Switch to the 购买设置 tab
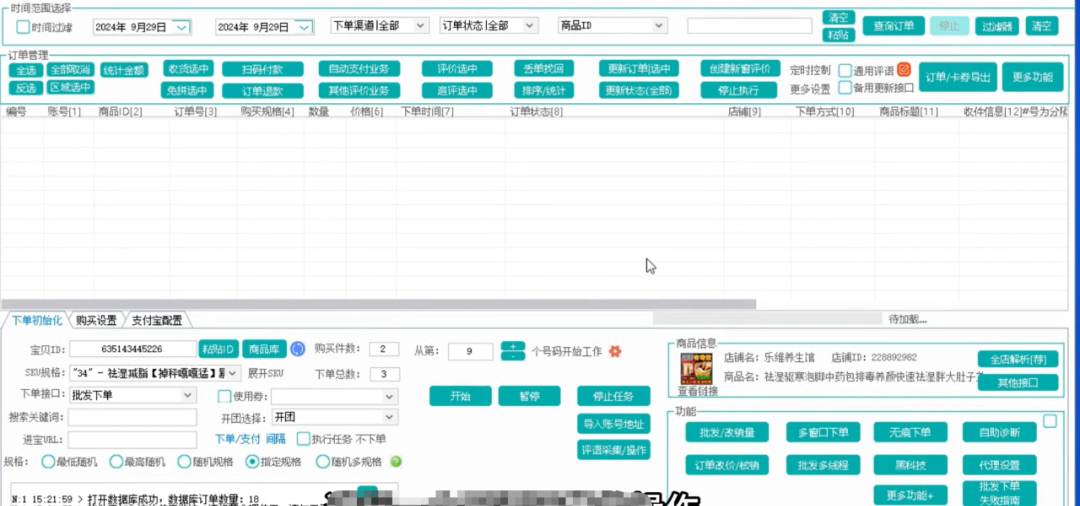The image size is (1080, 506). pos(96,320)
